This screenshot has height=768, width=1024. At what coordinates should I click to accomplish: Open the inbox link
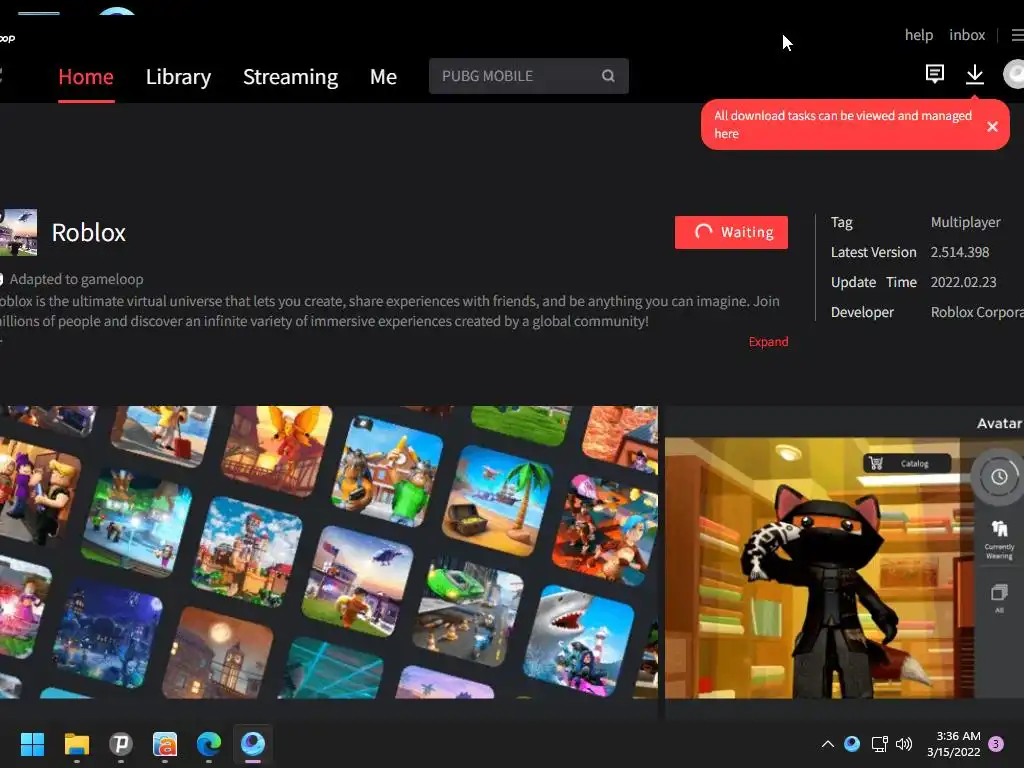[x=967, y=35]
